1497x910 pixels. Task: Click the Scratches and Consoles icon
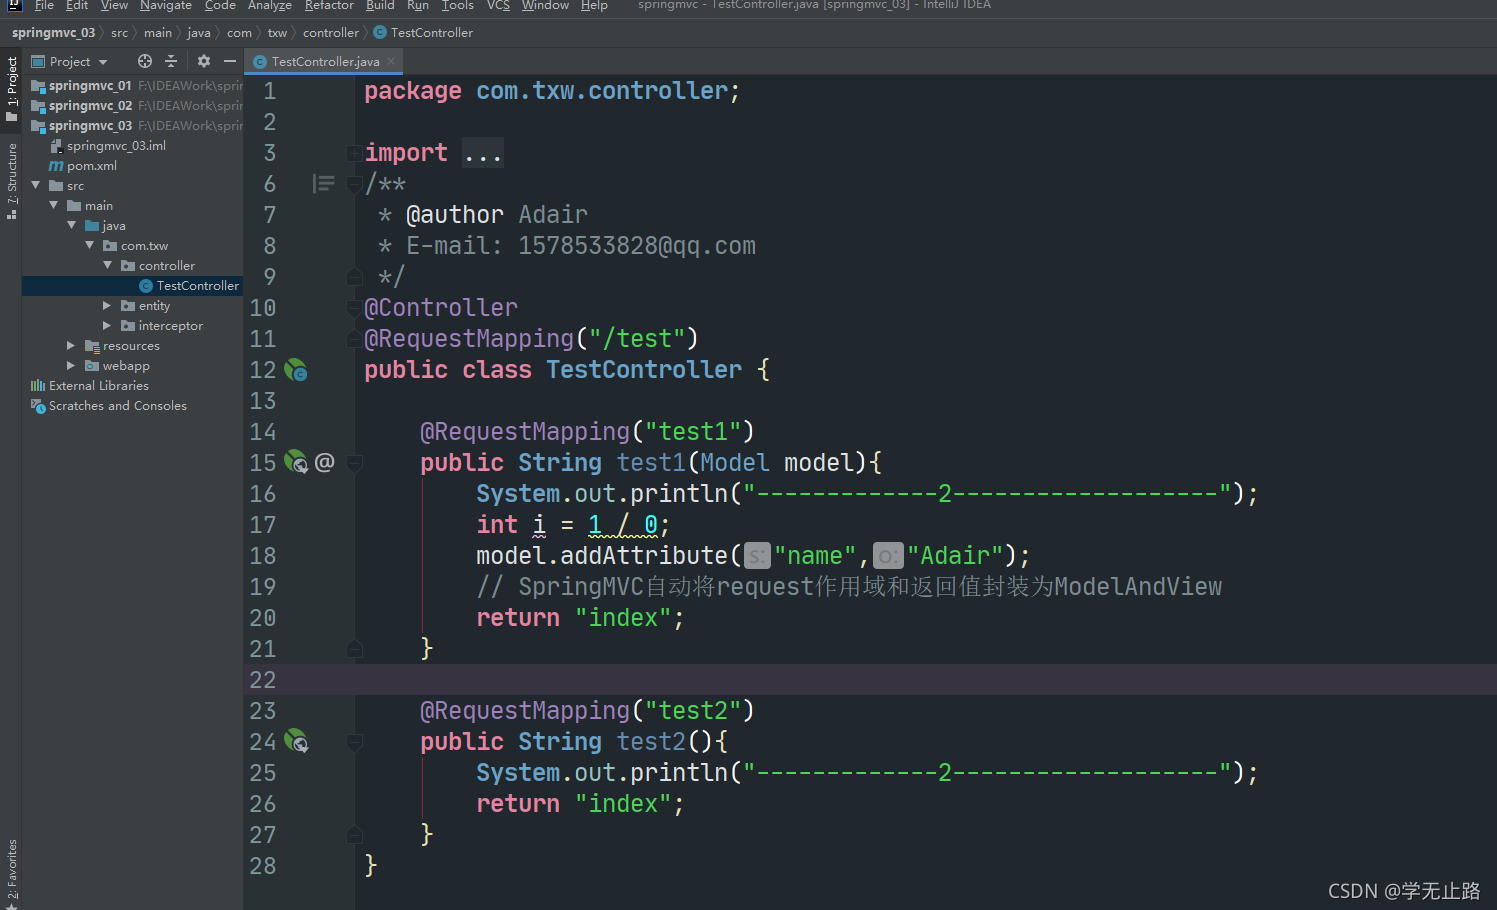[38, 406]
